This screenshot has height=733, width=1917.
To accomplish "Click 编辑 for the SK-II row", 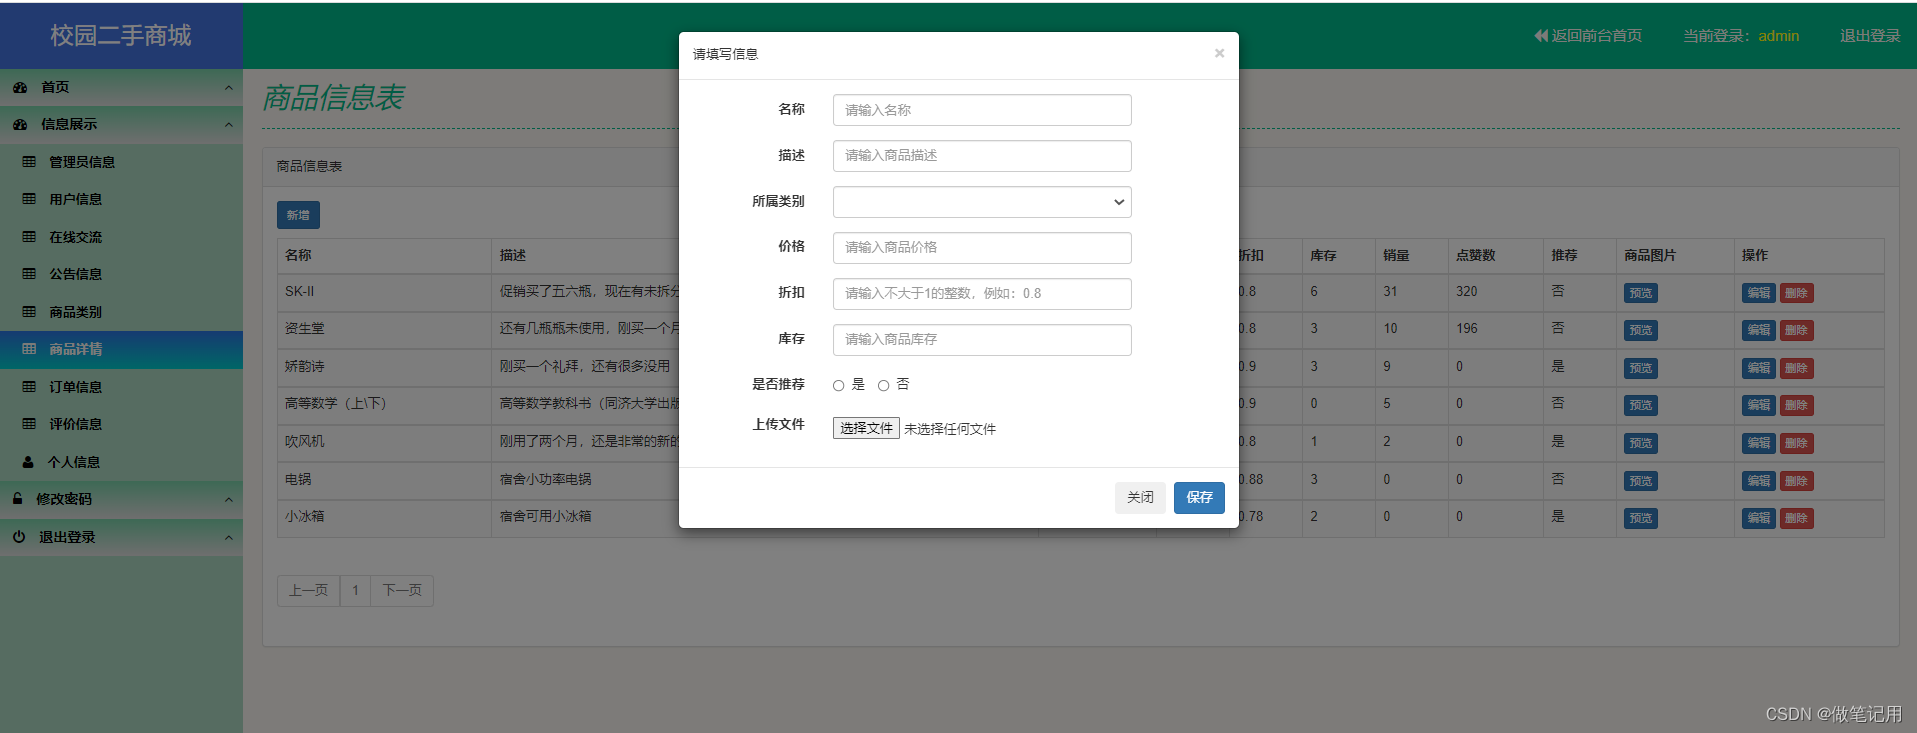I will (x=1759, y=293).
